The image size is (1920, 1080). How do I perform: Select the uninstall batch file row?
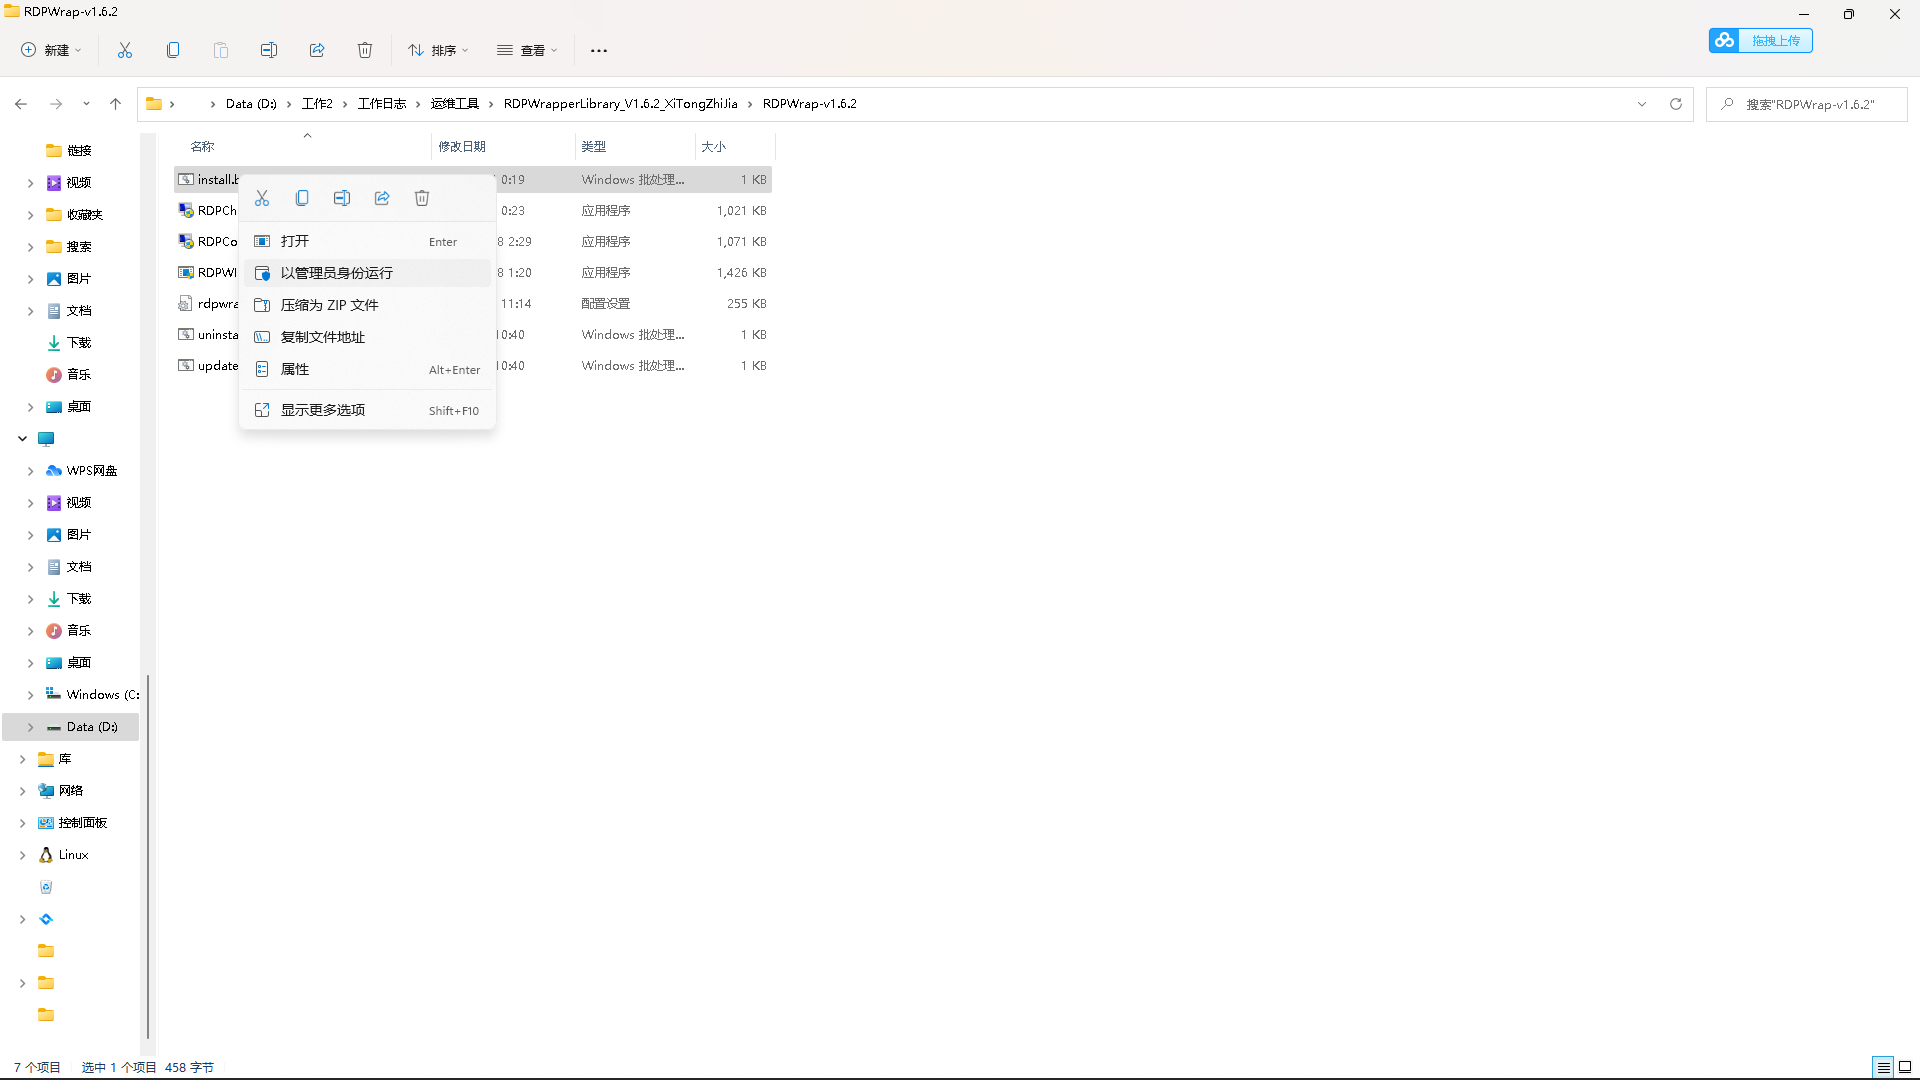tap(473, 335)
